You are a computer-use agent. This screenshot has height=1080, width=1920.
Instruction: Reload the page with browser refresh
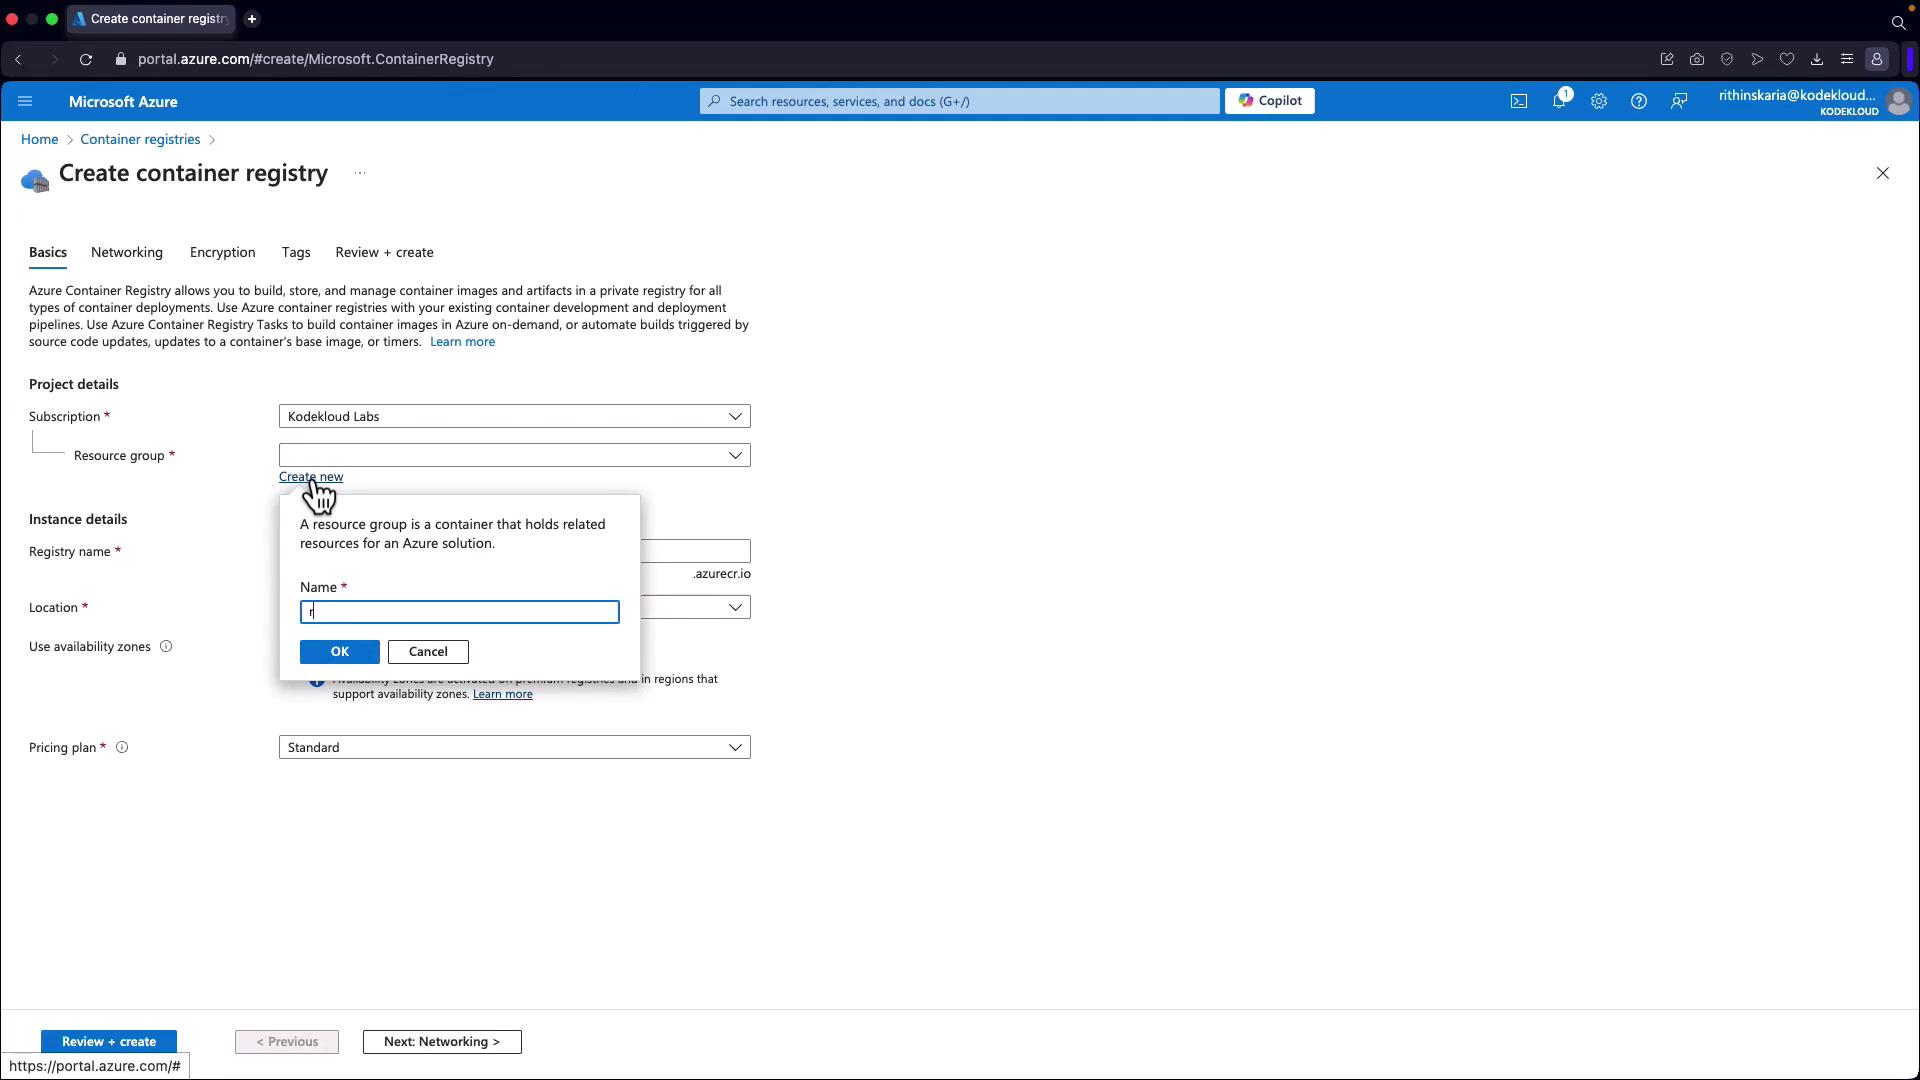86,59
